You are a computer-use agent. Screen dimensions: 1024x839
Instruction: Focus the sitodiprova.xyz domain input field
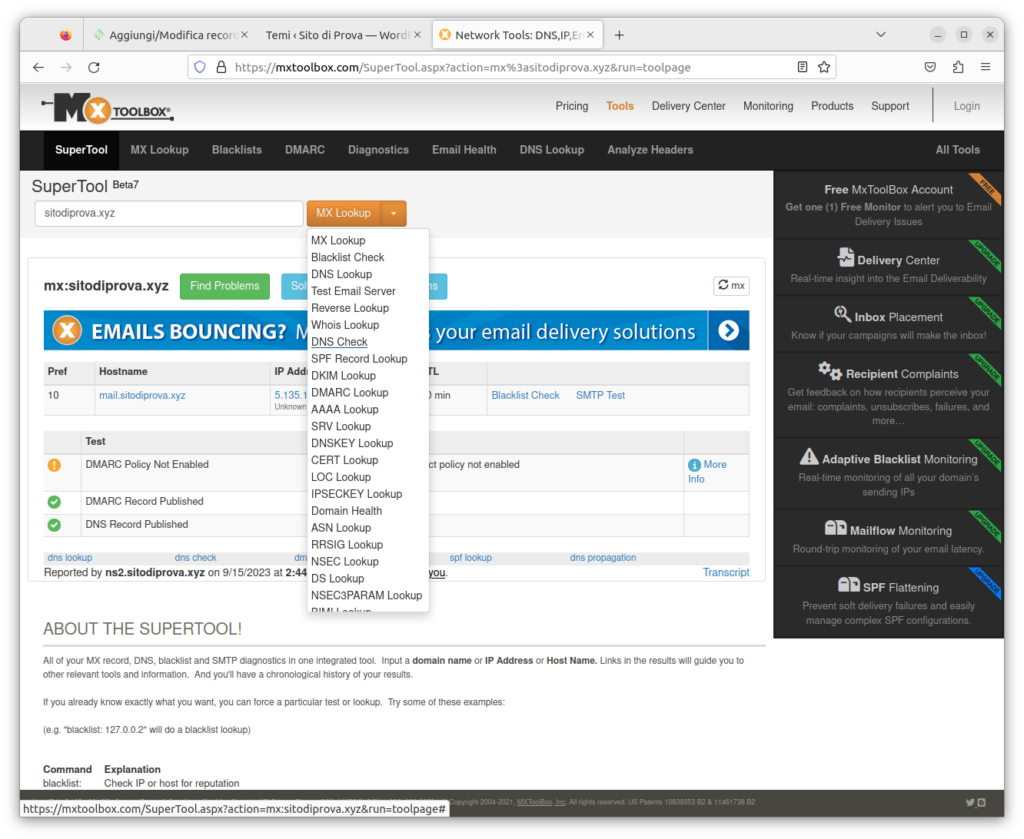point(168,214)
